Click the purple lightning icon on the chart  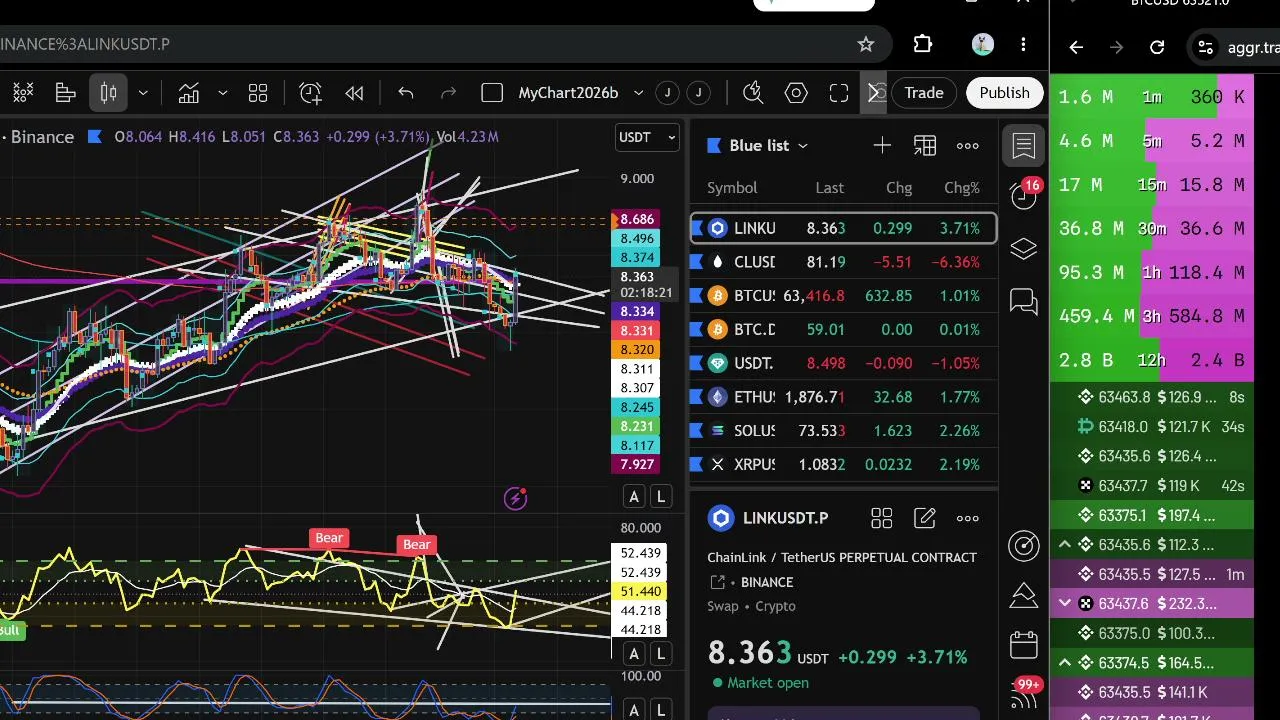[x=515, y=498]
